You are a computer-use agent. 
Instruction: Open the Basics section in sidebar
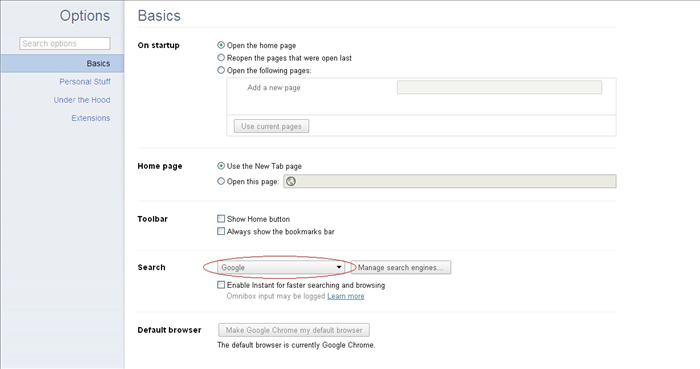(x=62, y=63)
